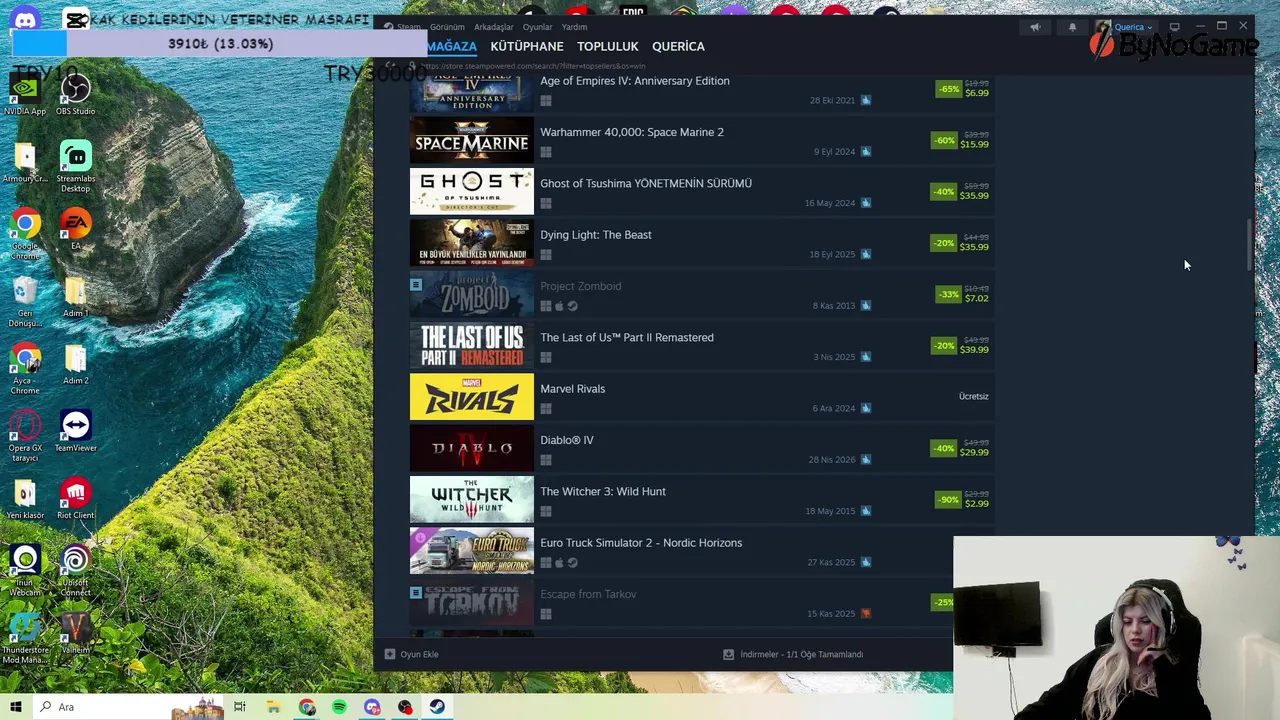Open the Windows Start menu
The height and width of the screenshot is (720, 1280).
tap(15, 707)
